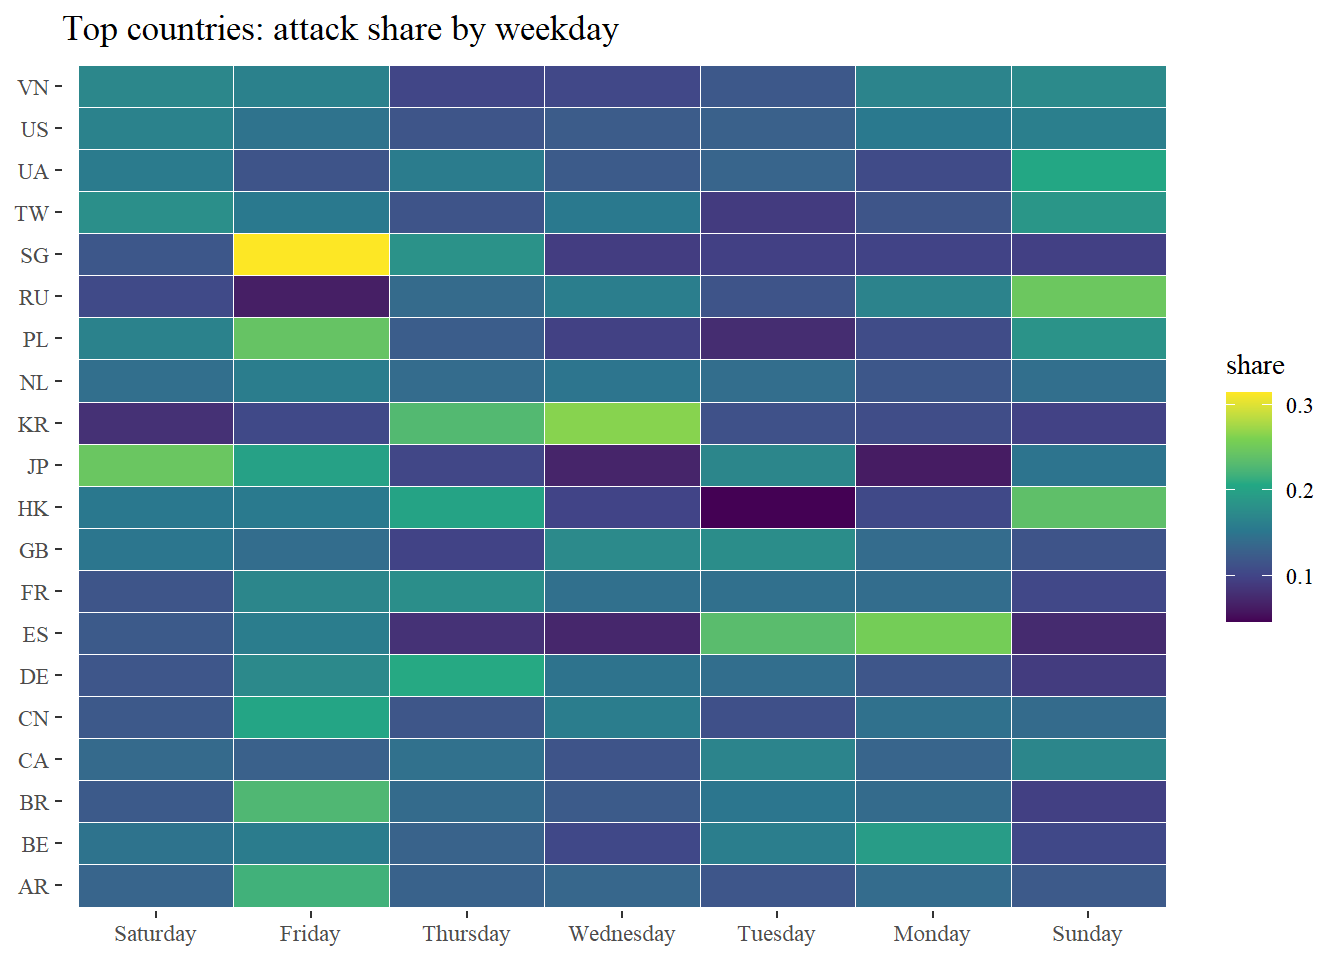Click the yellow SG Friday heatmap cell
The width and height of the screenshot is (1344, 960).
click(x=311, y=255)
